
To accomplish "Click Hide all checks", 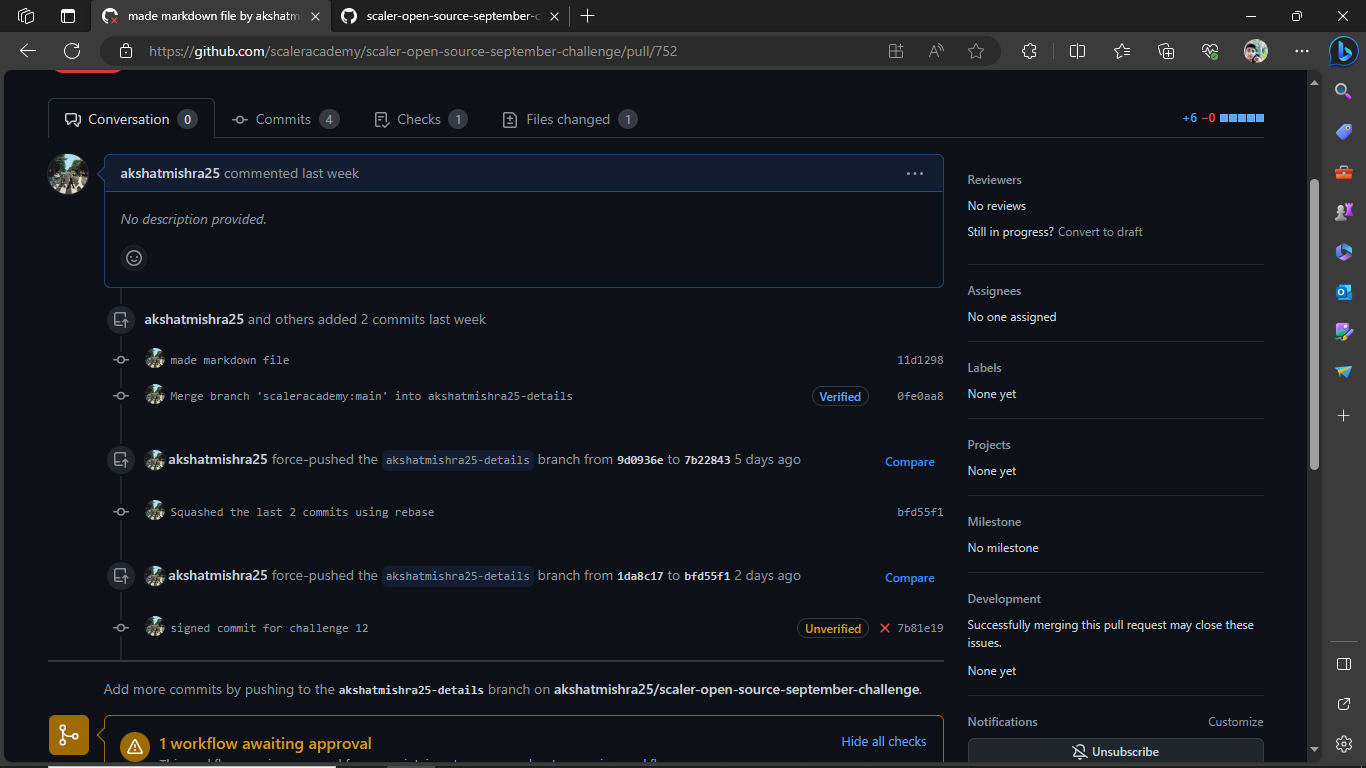I will 884,741.
